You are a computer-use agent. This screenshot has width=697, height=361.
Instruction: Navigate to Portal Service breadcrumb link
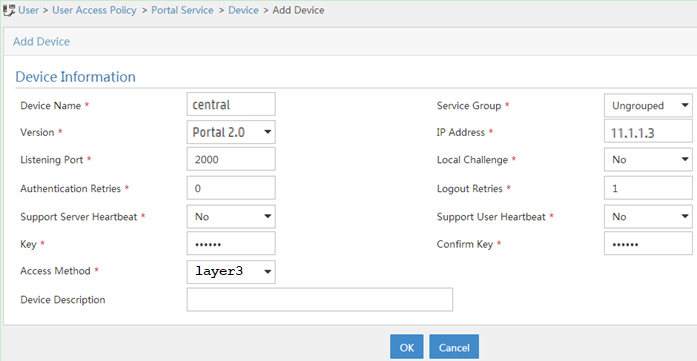(x=182, y=10)
